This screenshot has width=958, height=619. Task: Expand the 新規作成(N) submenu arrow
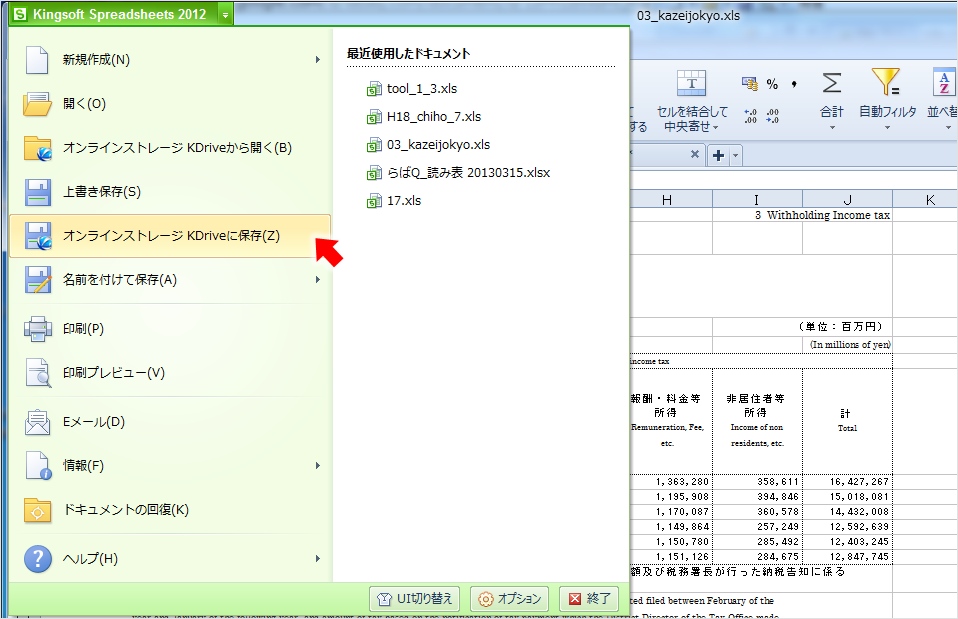click(318, 60)
